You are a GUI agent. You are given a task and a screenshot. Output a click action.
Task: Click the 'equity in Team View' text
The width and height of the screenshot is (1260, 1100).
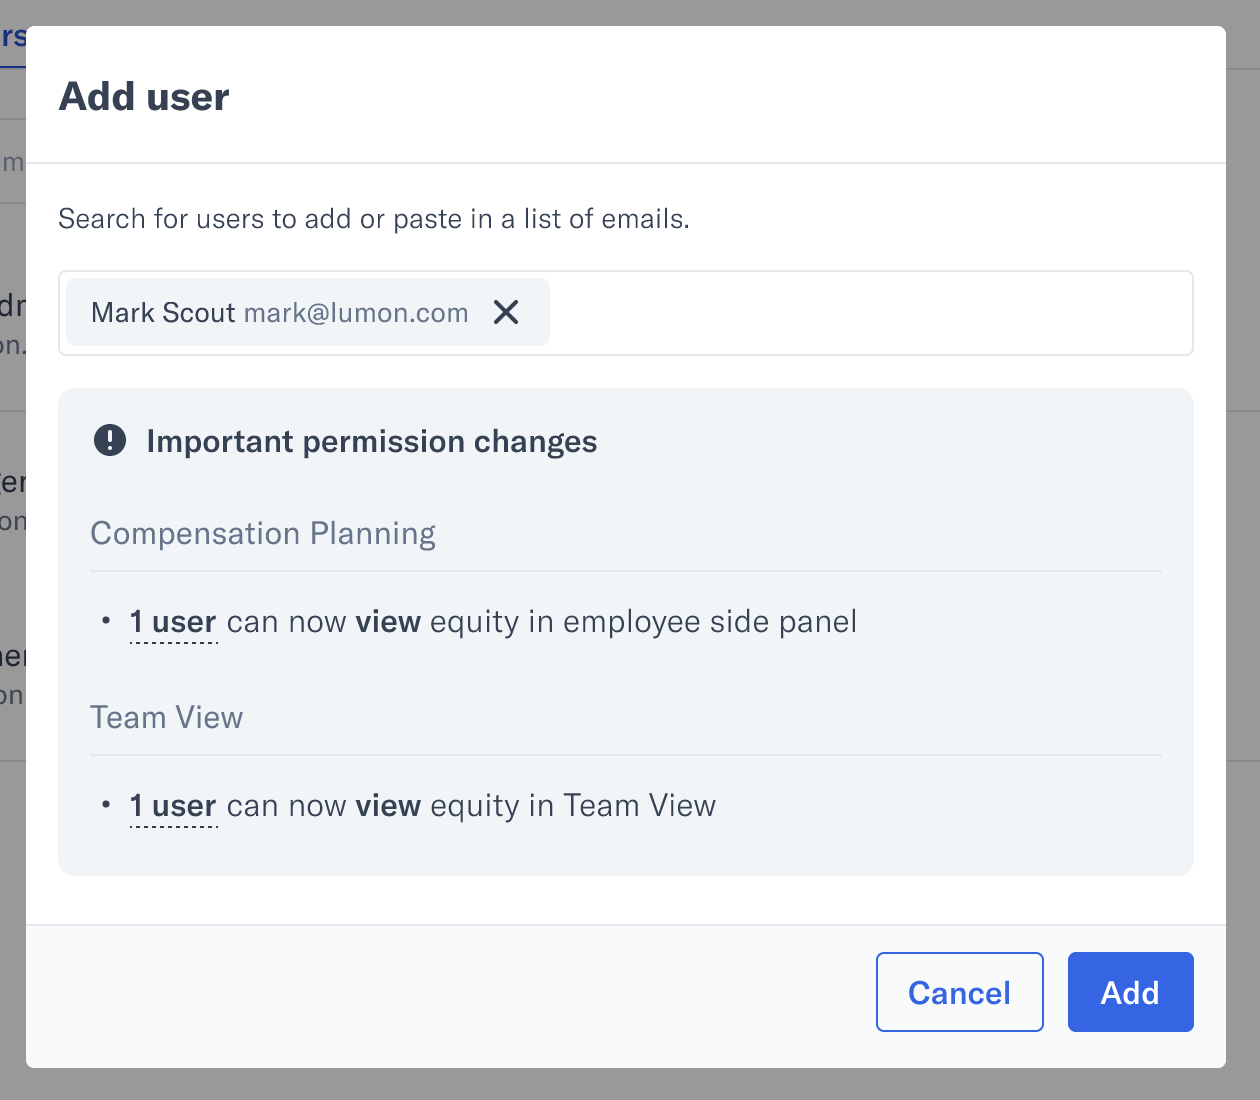coord(573,806)
